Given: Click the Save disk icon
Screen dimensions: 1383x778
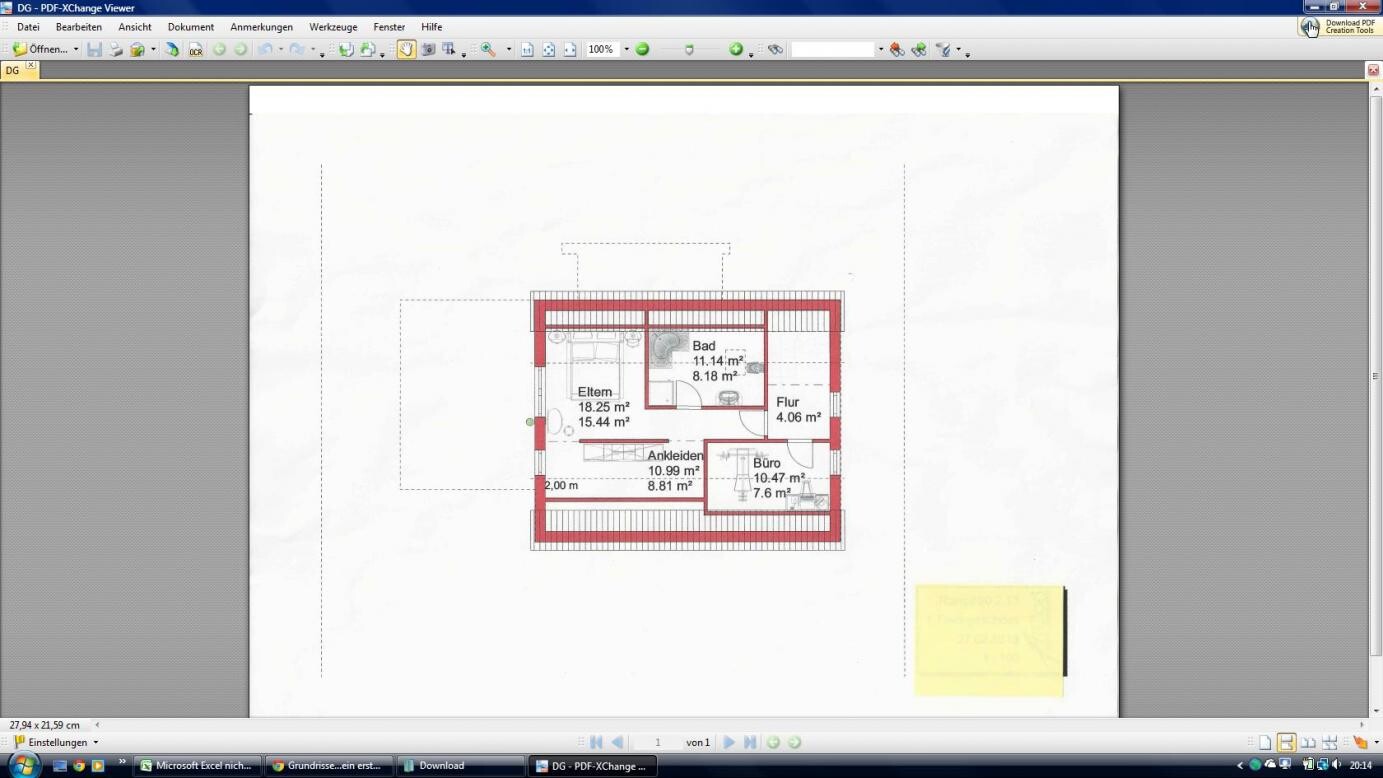Looking at the screenshot, I should coord(94,49).
